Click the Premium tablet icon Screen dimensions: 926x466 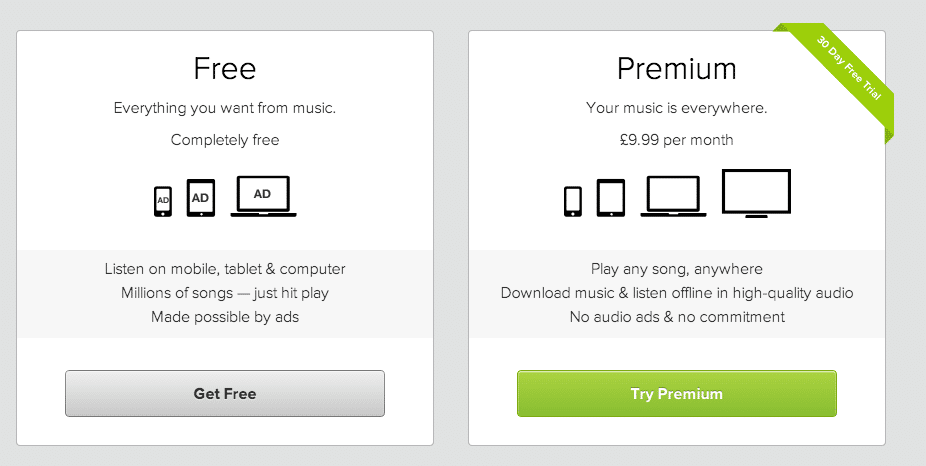click(x=611, y=198)
